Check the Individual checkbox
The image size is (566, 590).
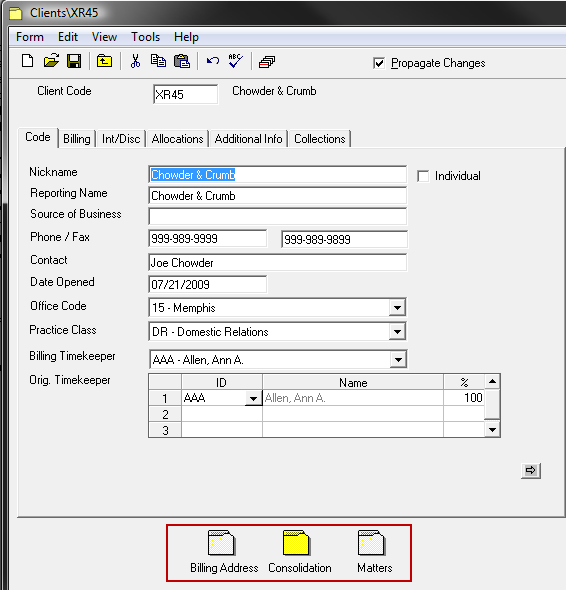point(423,176)
